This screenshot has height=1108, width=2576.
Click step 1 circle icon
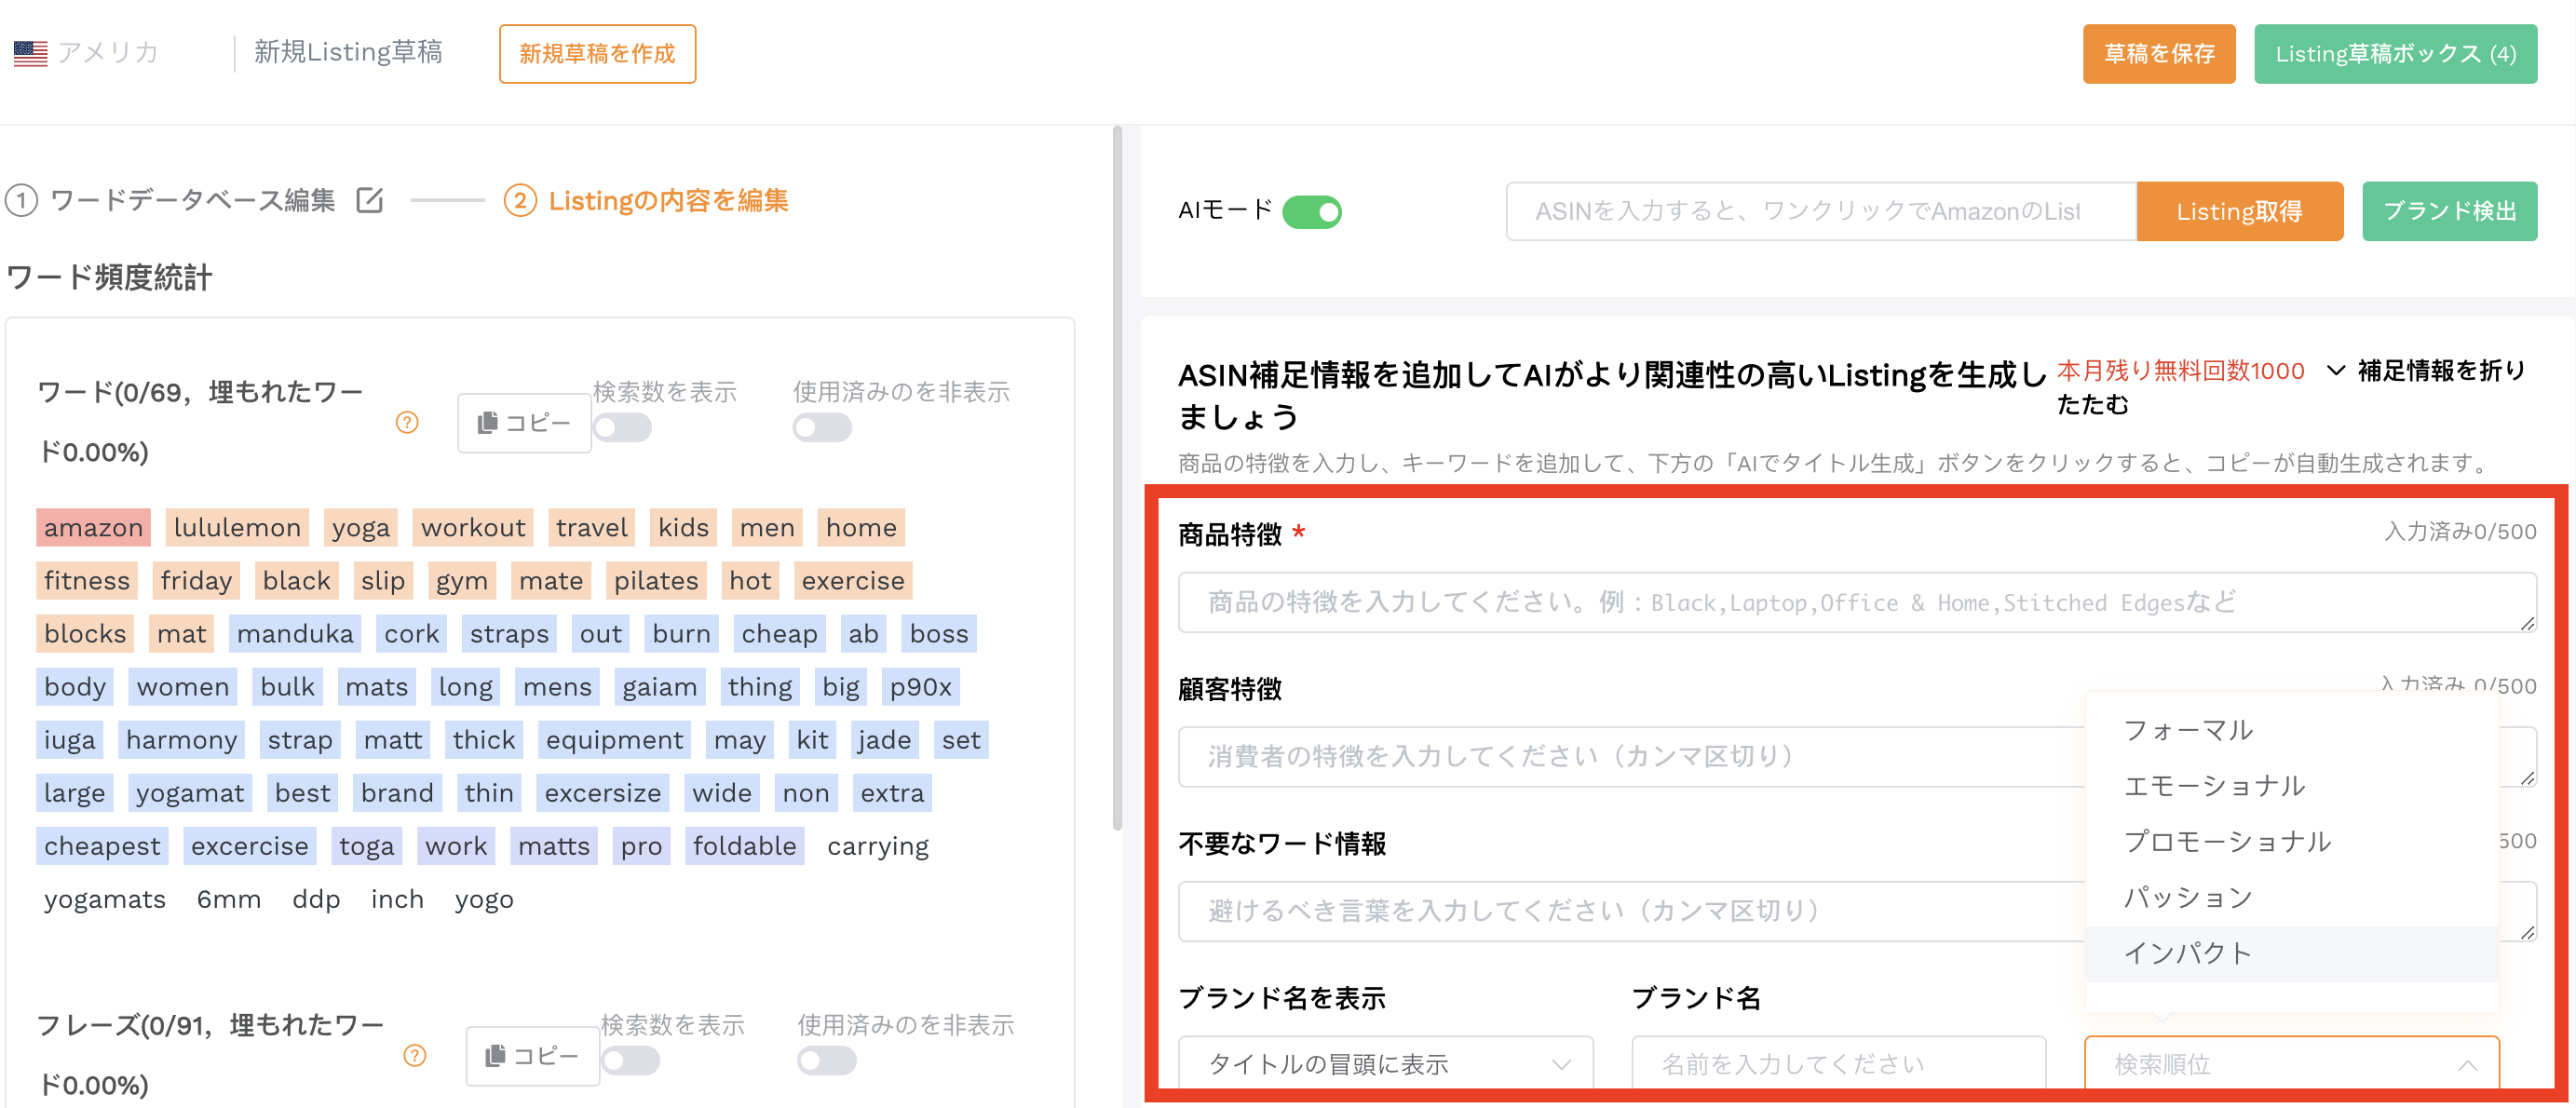21,200
